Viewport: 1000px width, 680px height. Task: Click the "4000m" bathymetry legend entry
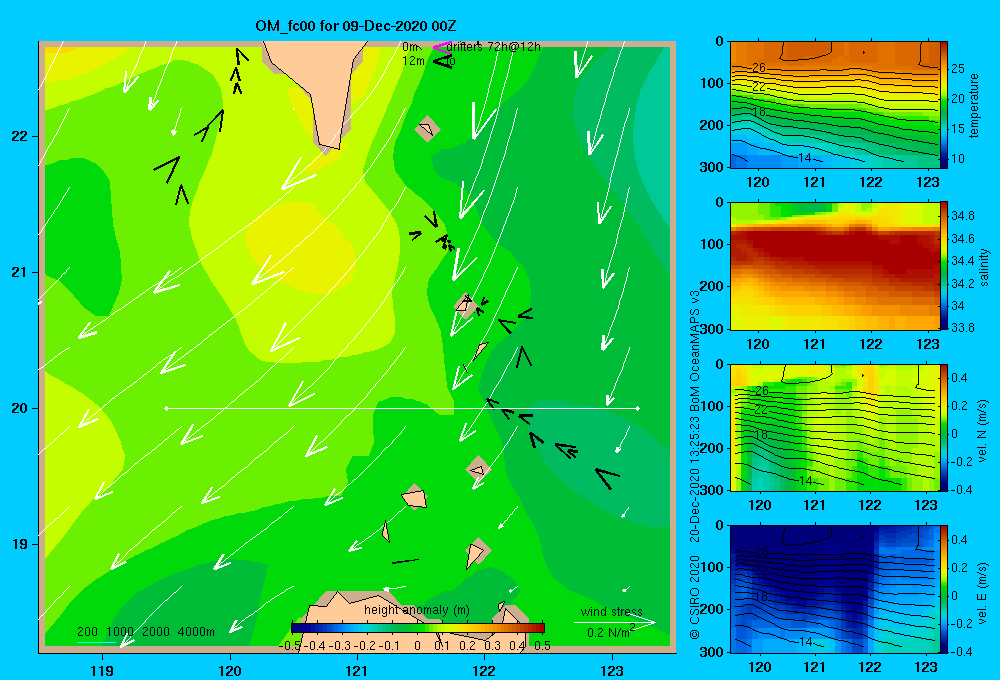click(196, 632)
